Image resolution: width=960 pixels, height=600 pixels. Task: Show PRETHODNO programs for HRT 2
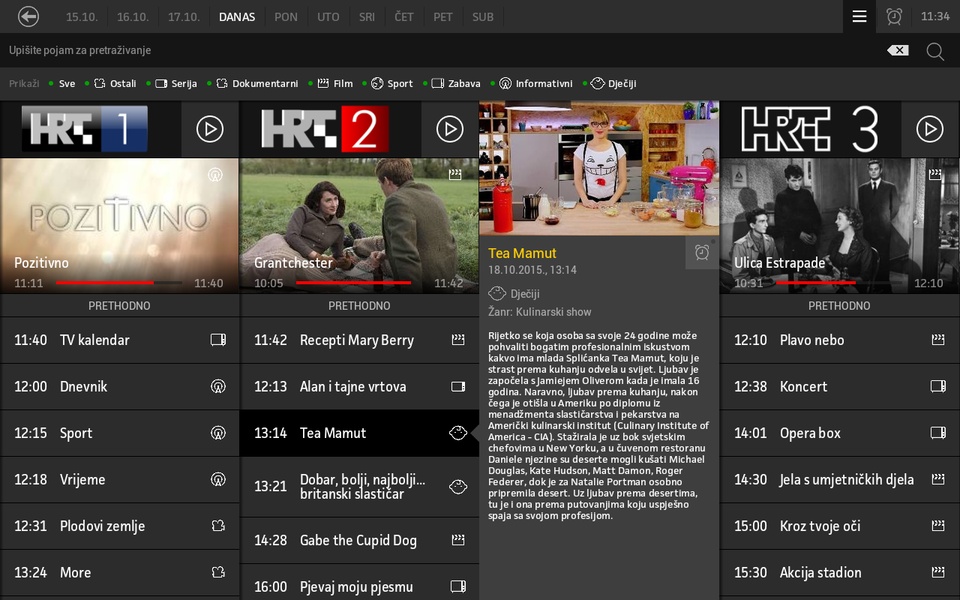pos(359,306)
